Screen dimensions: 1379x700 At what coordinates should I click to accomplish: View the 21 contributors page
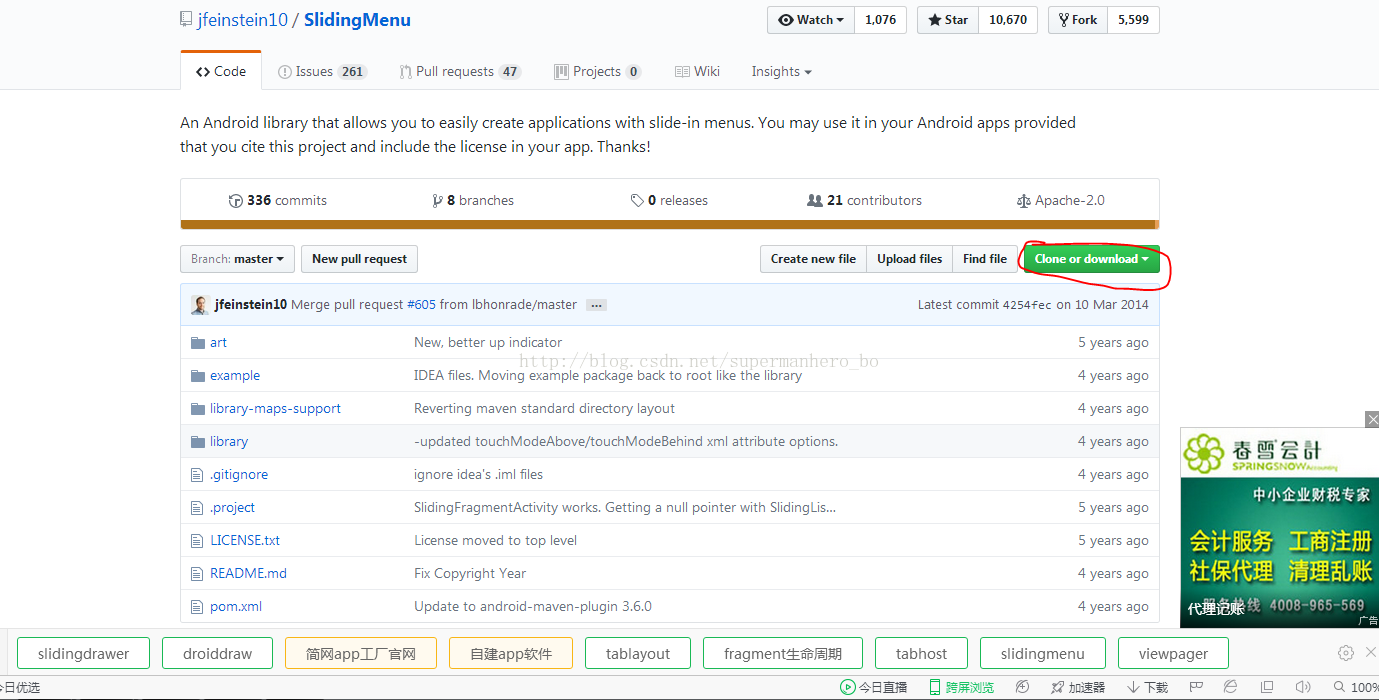[x=864, y=200]
